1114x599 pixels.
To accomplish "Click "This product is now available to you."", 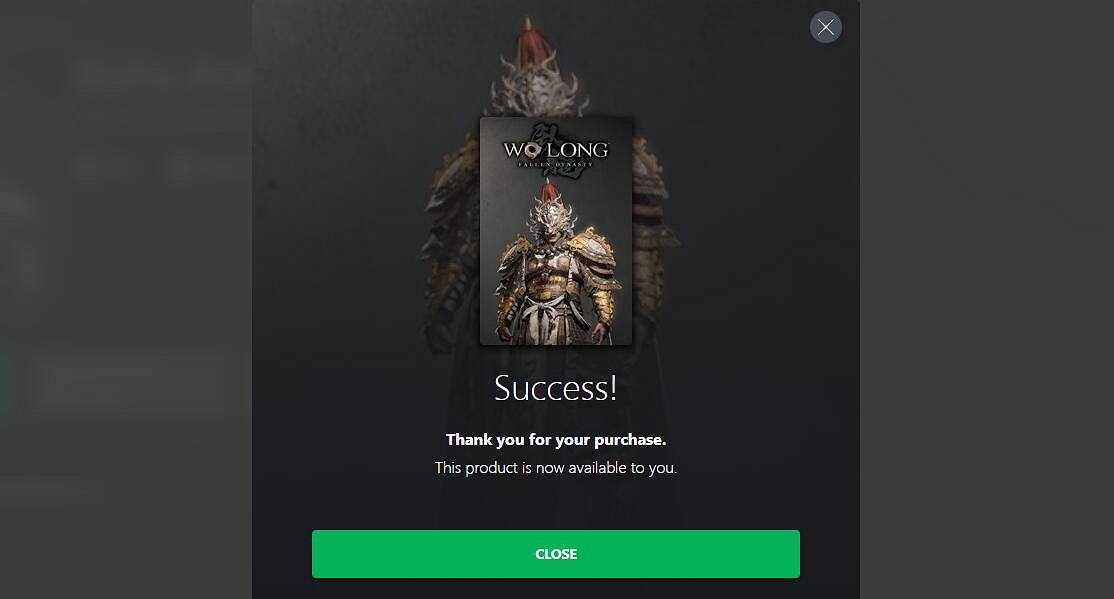I will [556, 468].
